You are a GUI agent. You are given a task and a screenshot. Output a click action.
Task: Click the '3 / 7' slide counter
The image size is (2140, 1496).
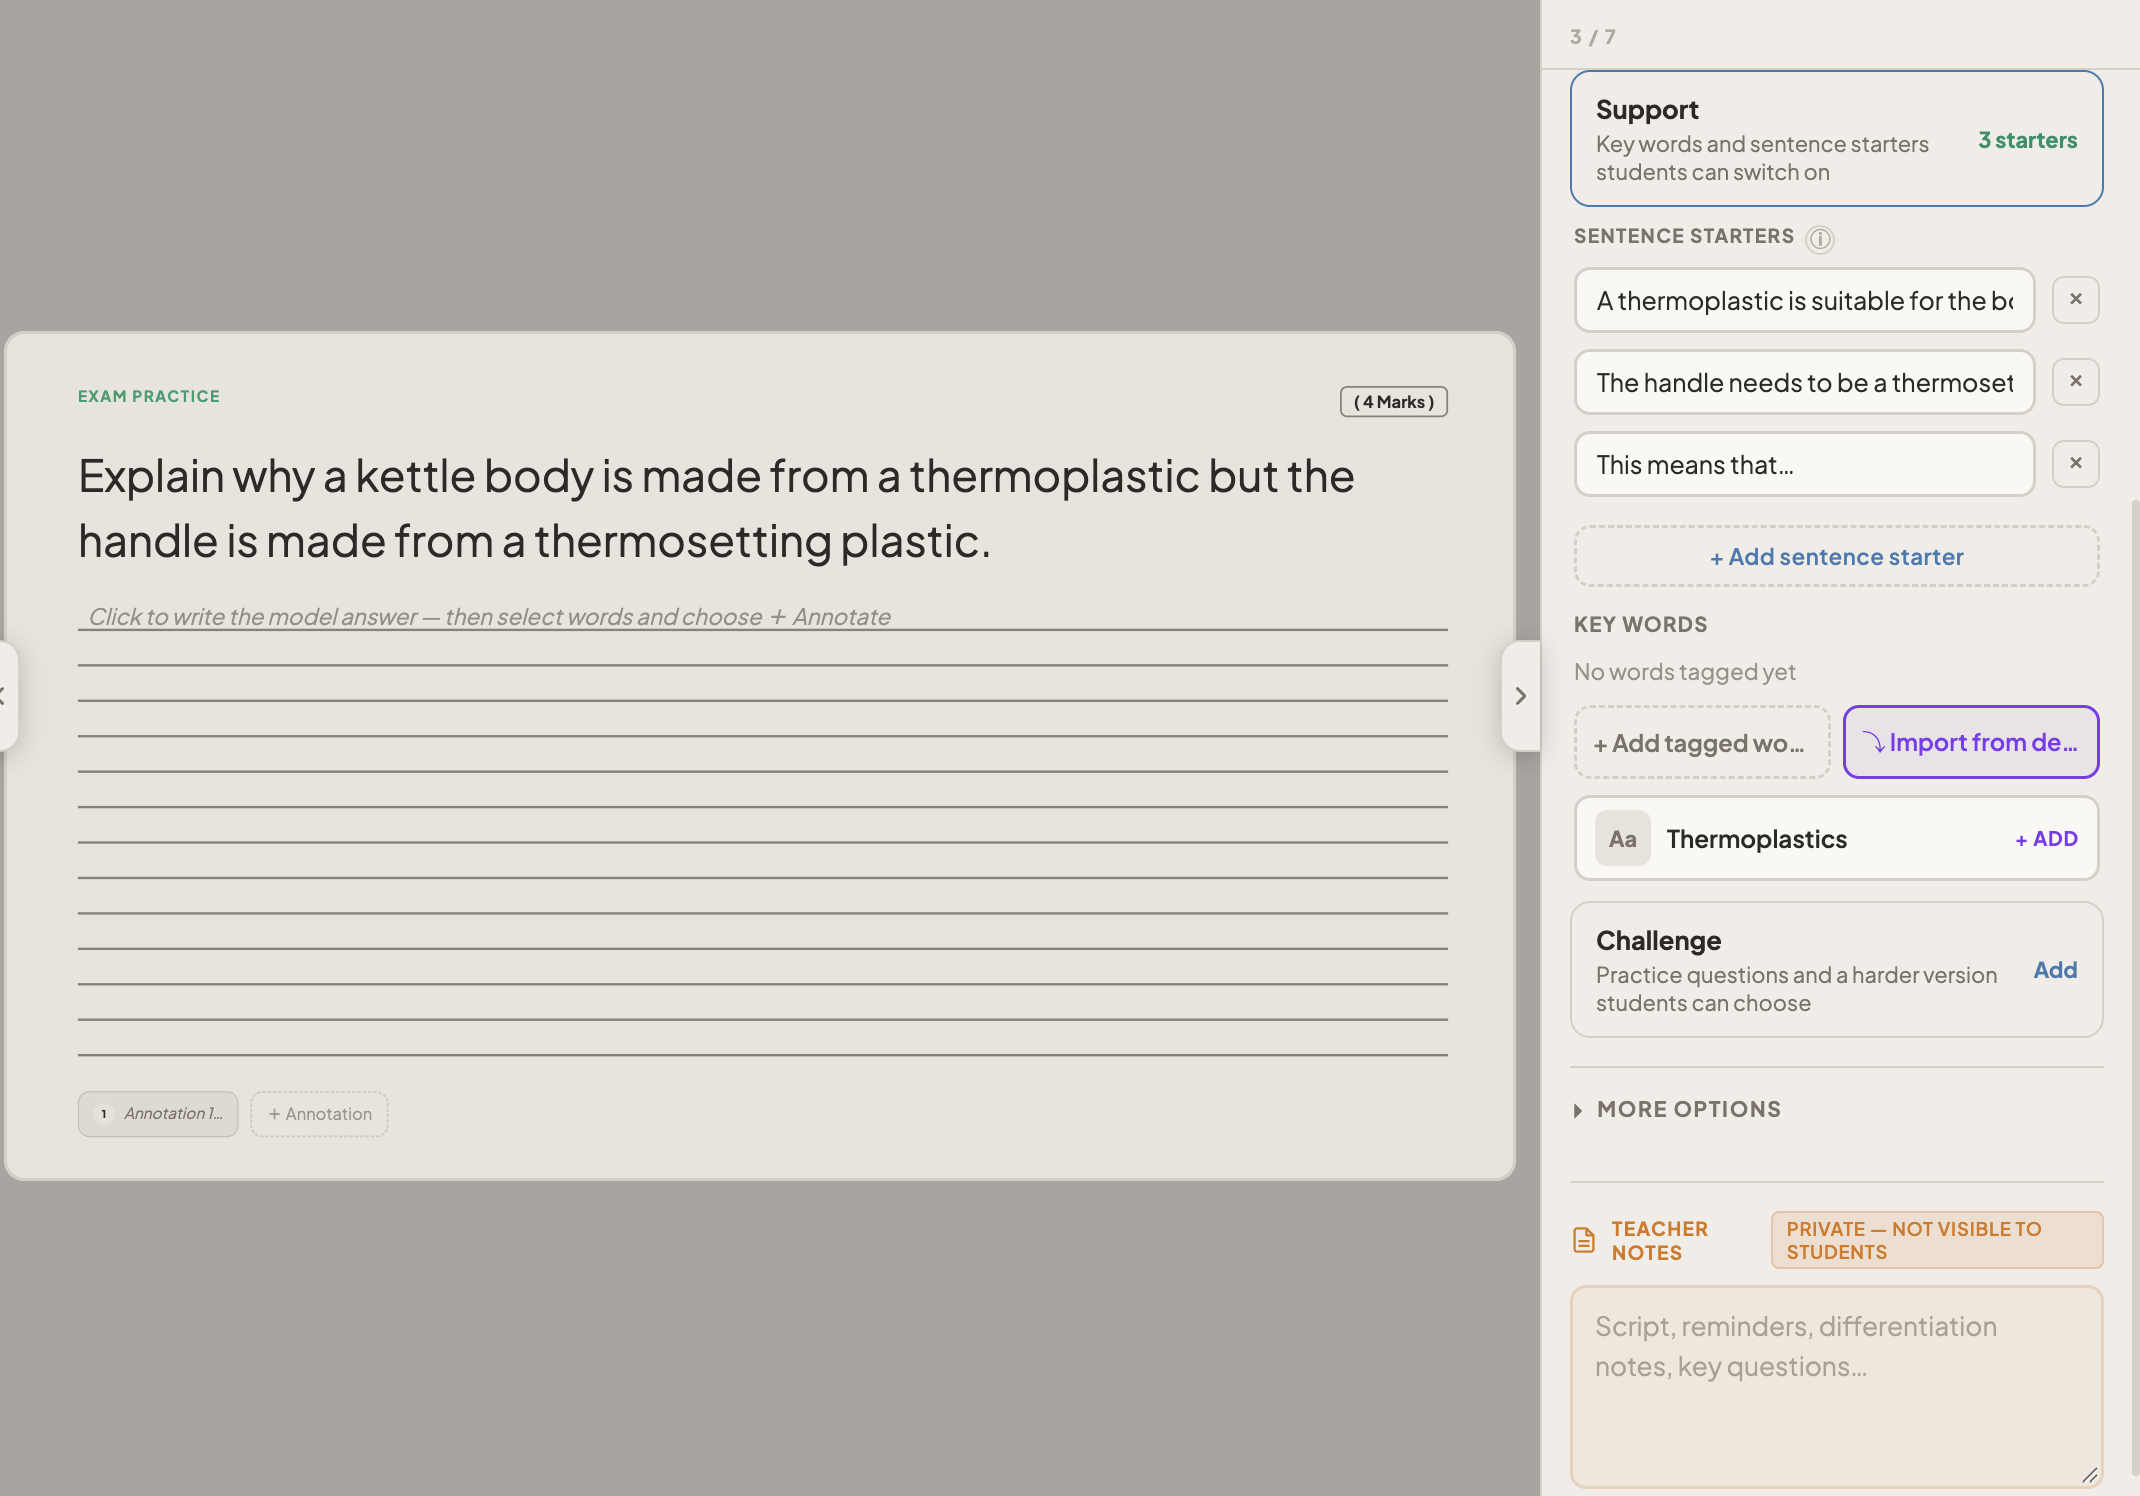pyautogui.click(x=1592, y=37)
